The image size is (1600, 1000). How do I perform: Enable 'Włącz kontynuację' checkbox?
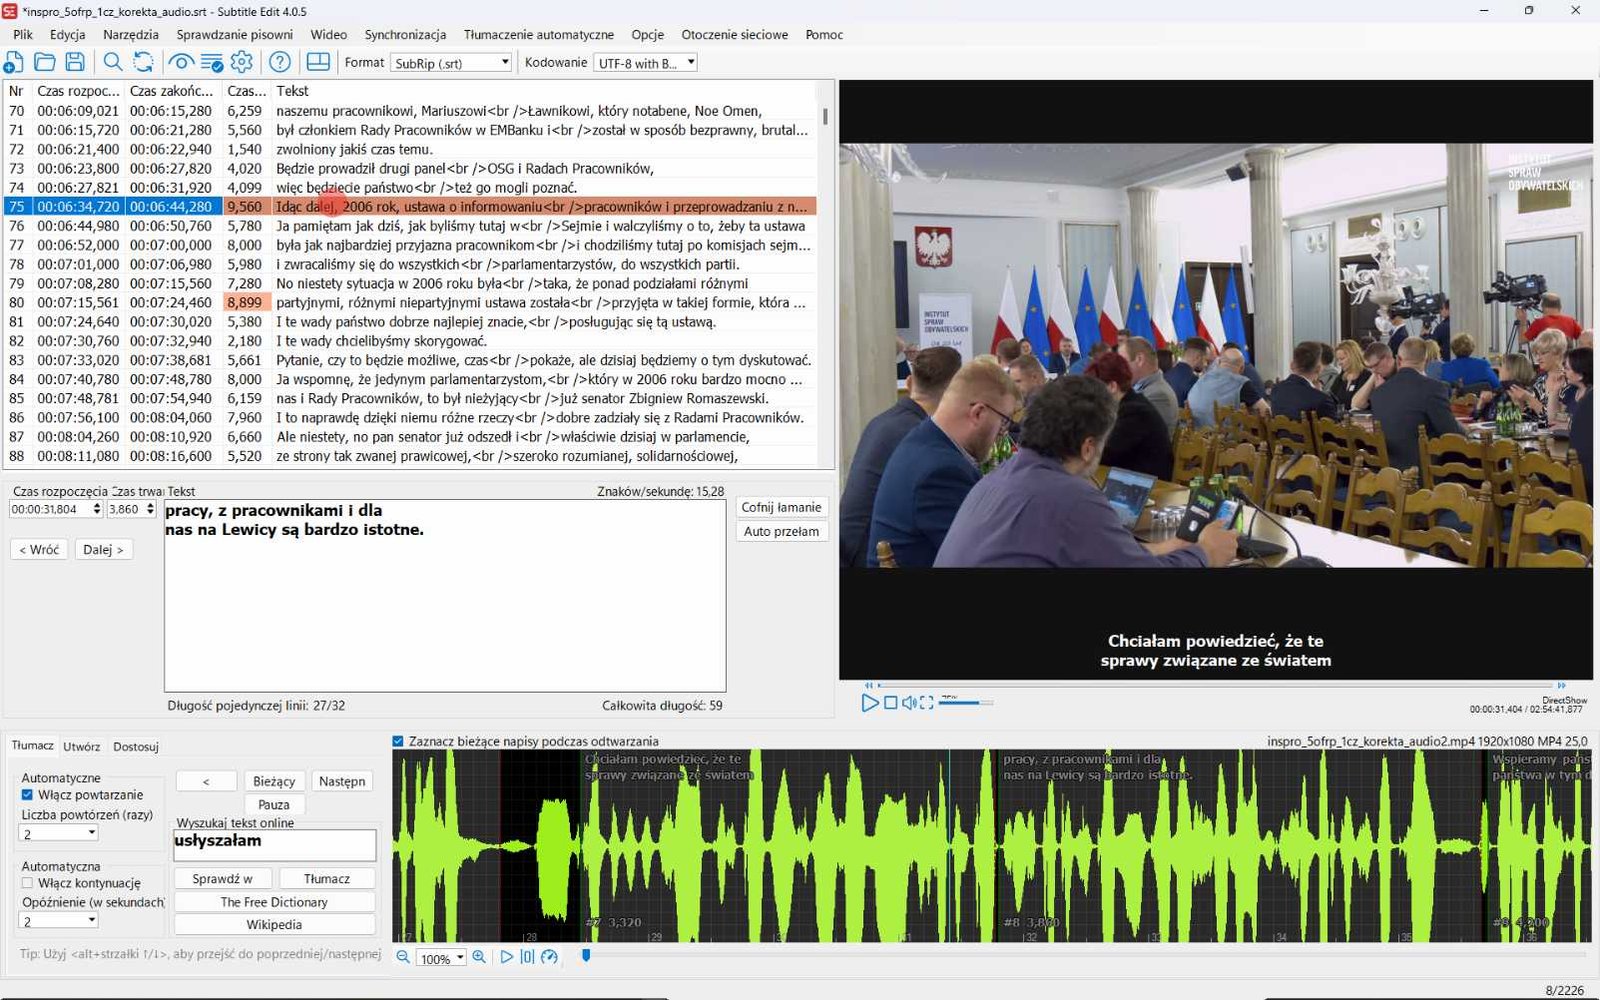point(28,883)
